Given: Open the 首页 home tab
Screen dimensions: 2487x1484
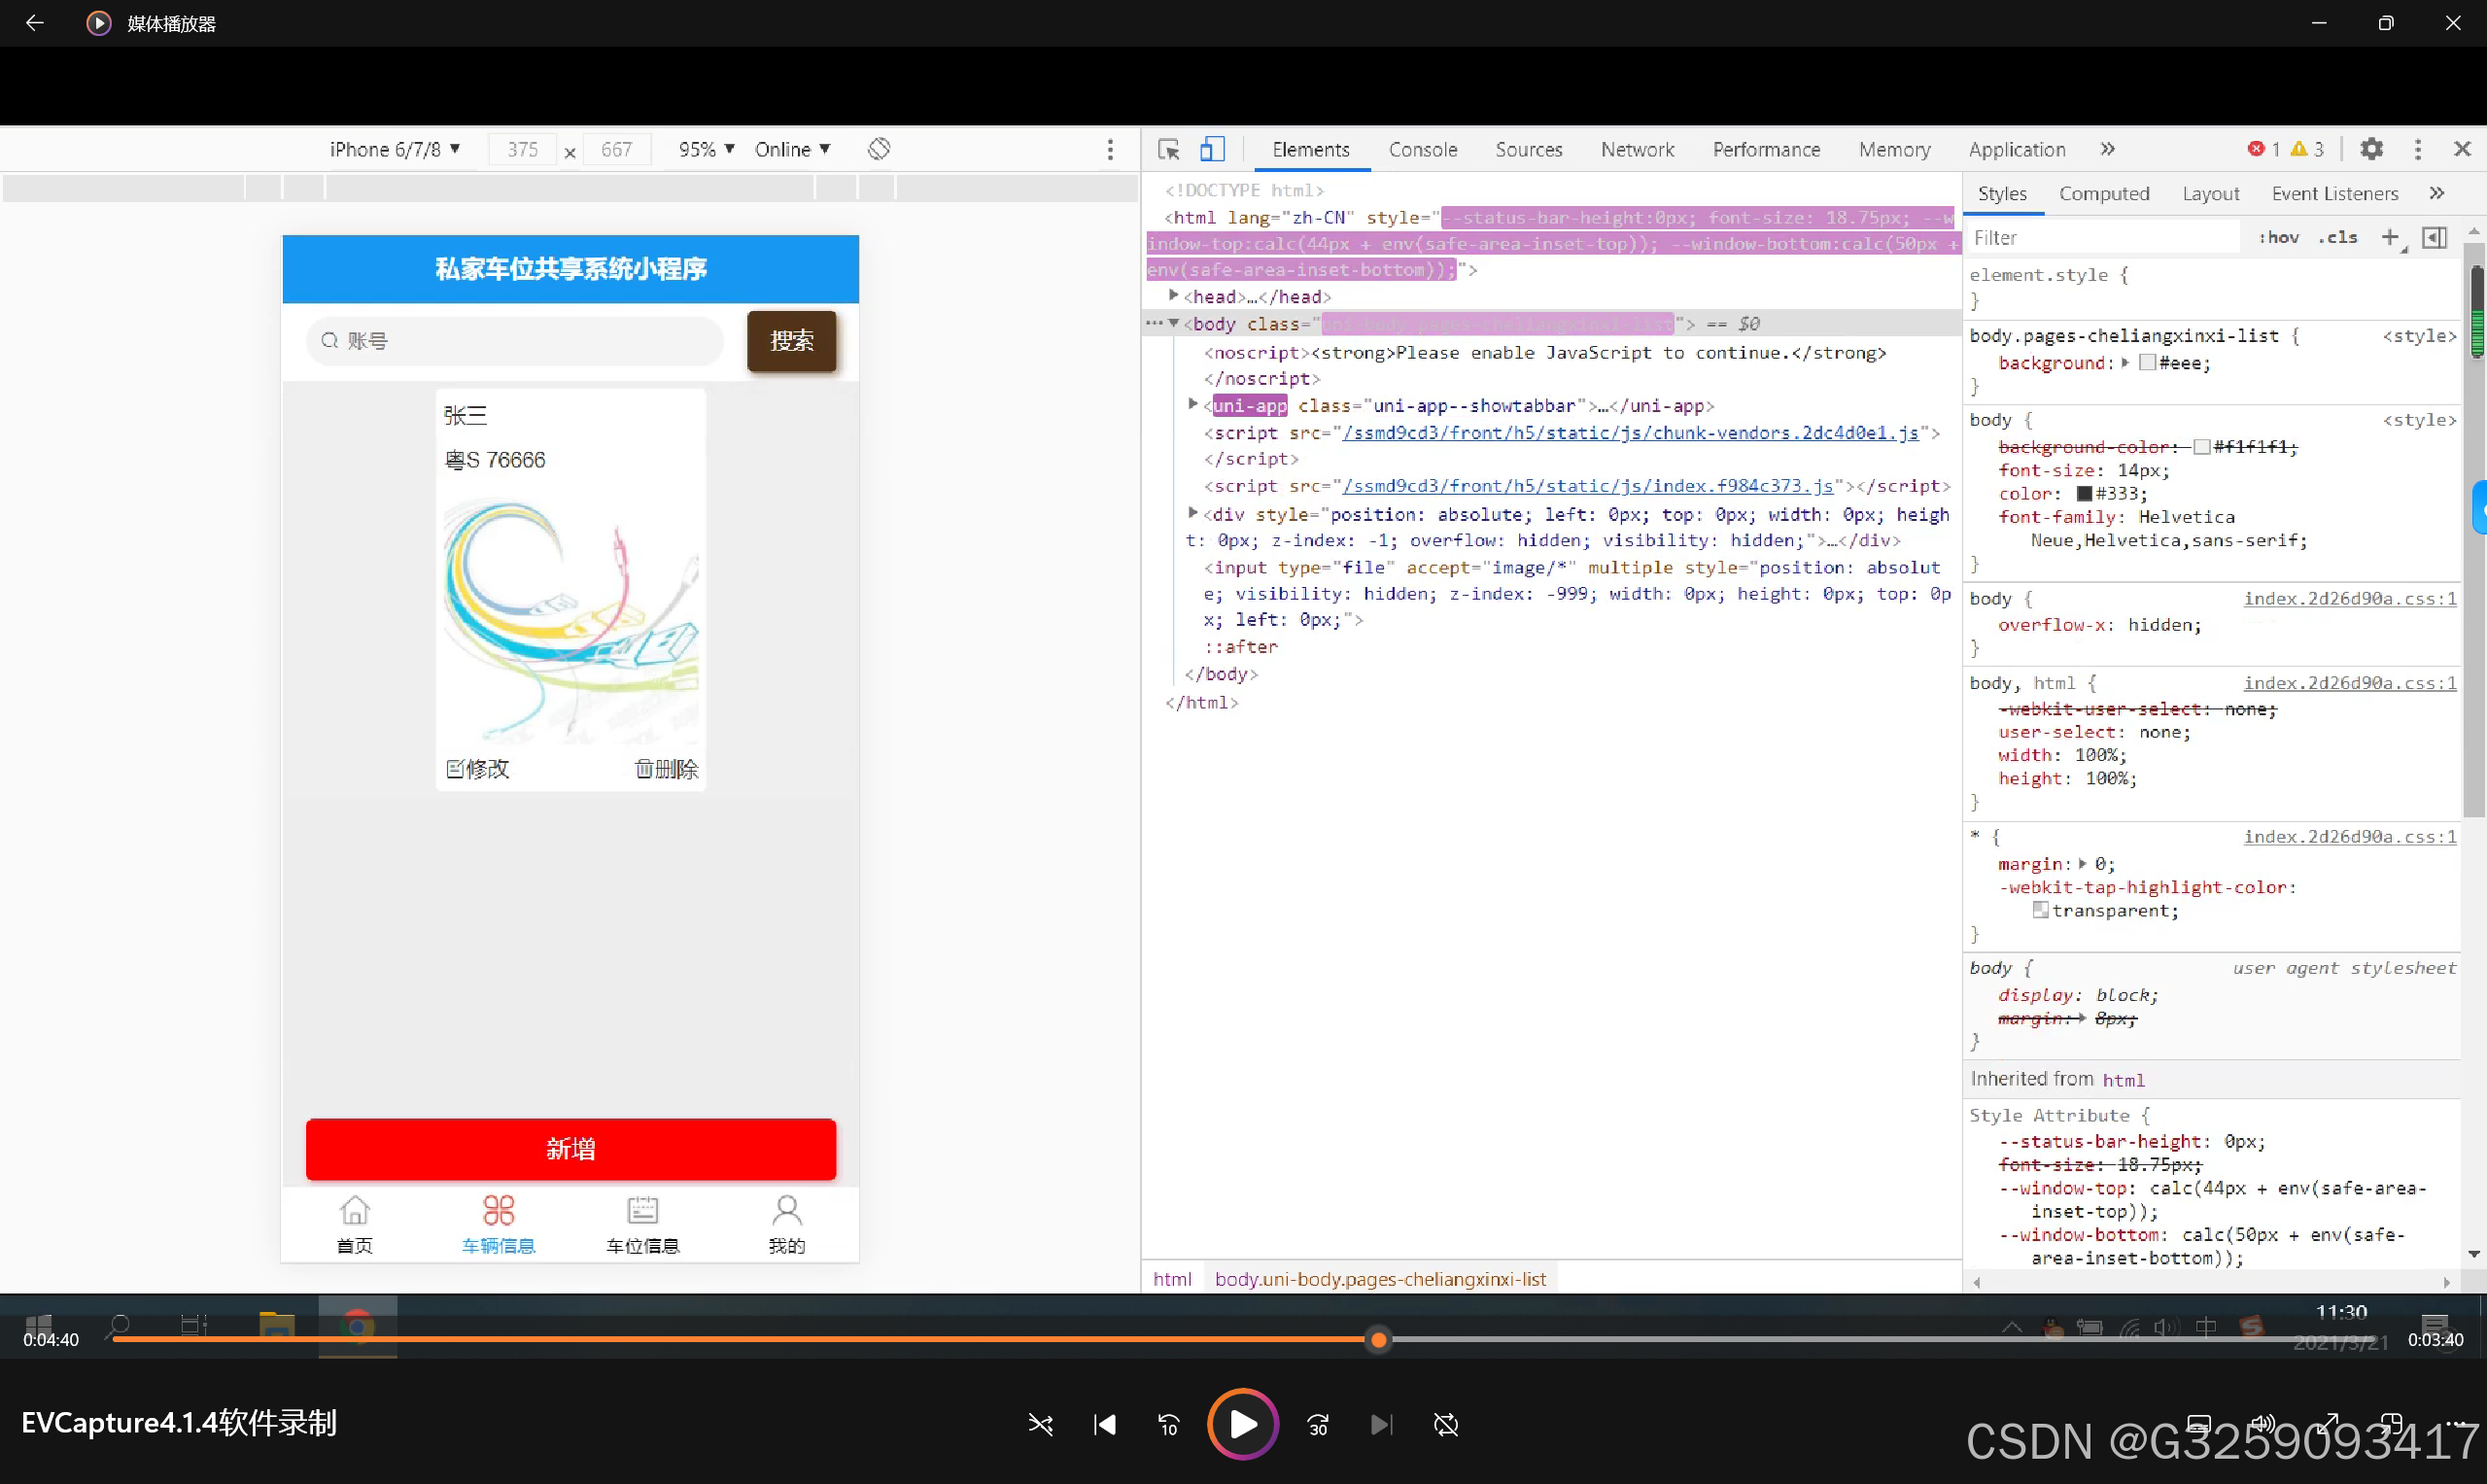Looking at the screenshot, I should click(x=354, y=1225).
